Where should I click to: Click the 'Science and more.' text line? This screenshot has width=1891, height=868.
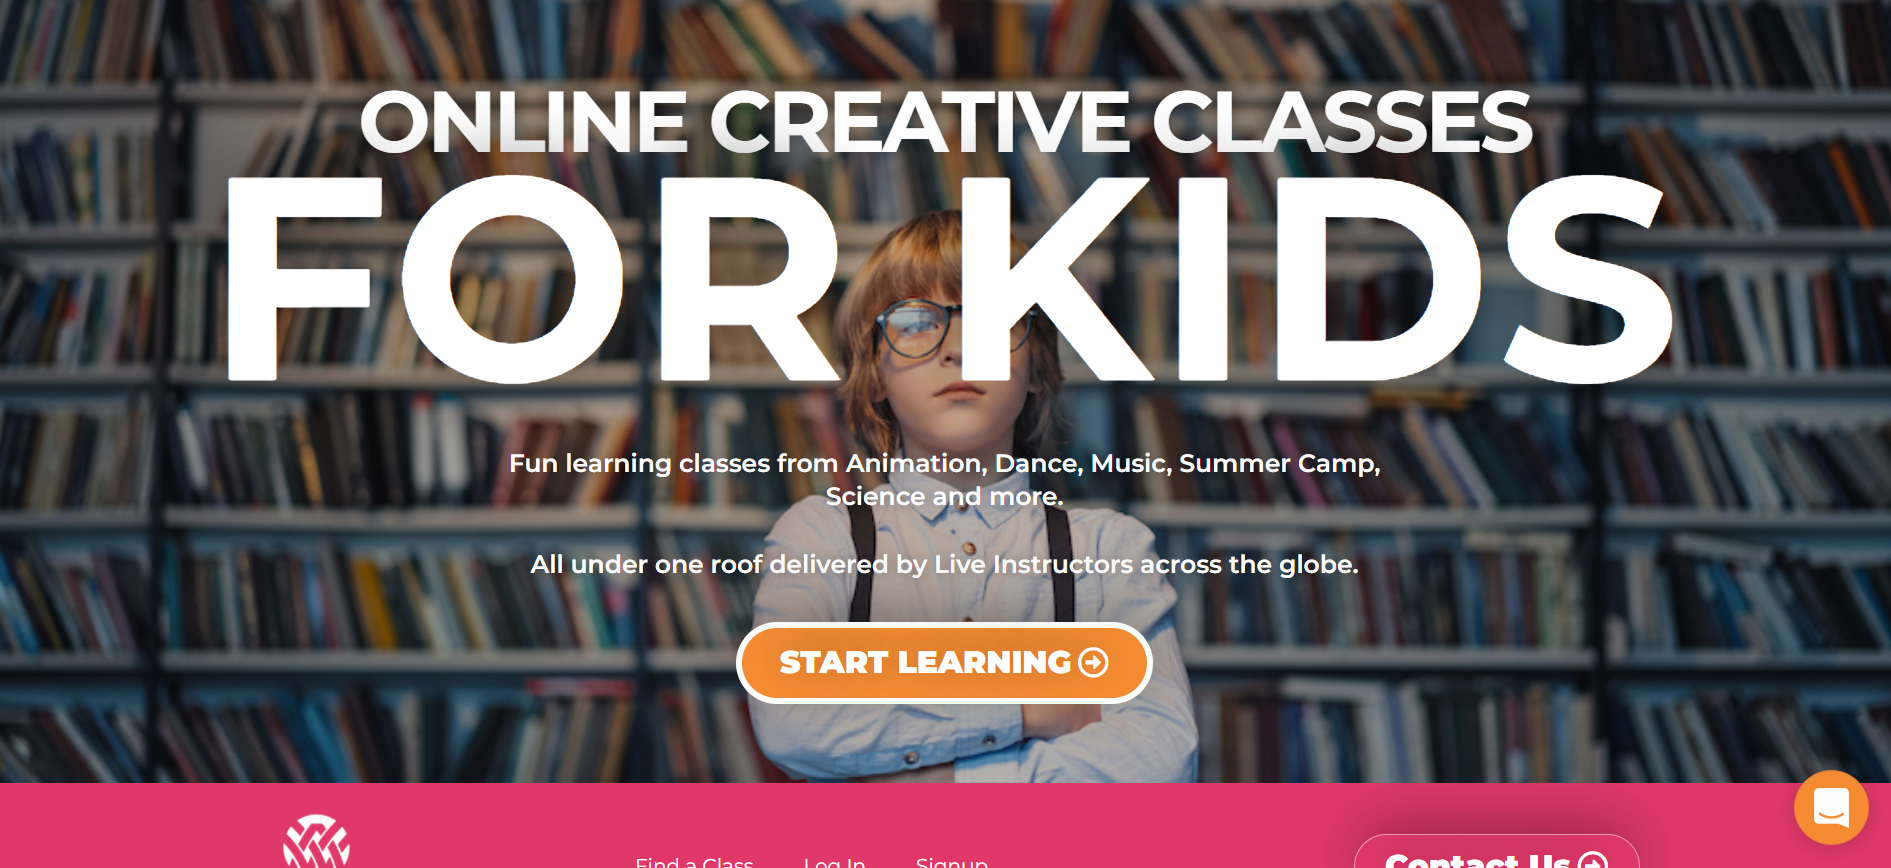944,496
